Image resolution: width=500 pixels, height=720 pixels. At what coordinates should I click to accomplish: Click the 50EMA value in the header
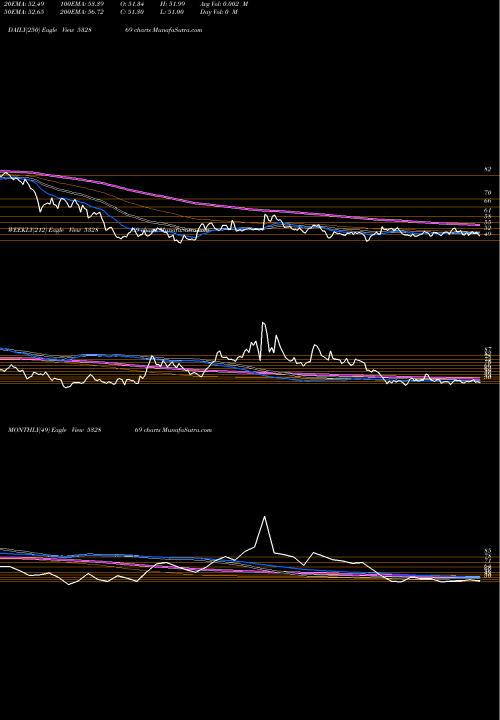(24, 12)
